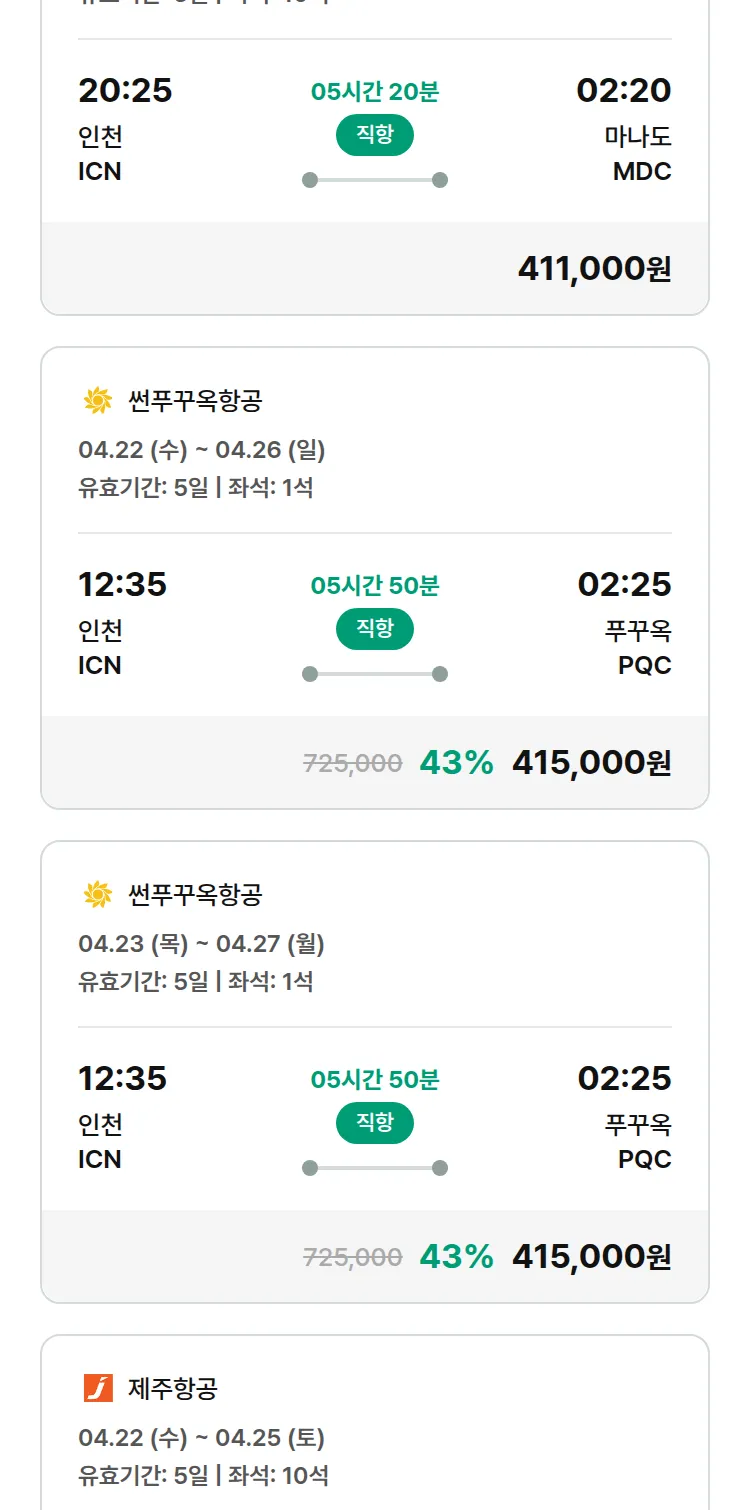Screen dimensions: 750x1510
Task: Click the route line on the 04.22 flight card
Action: coord(375,674)
